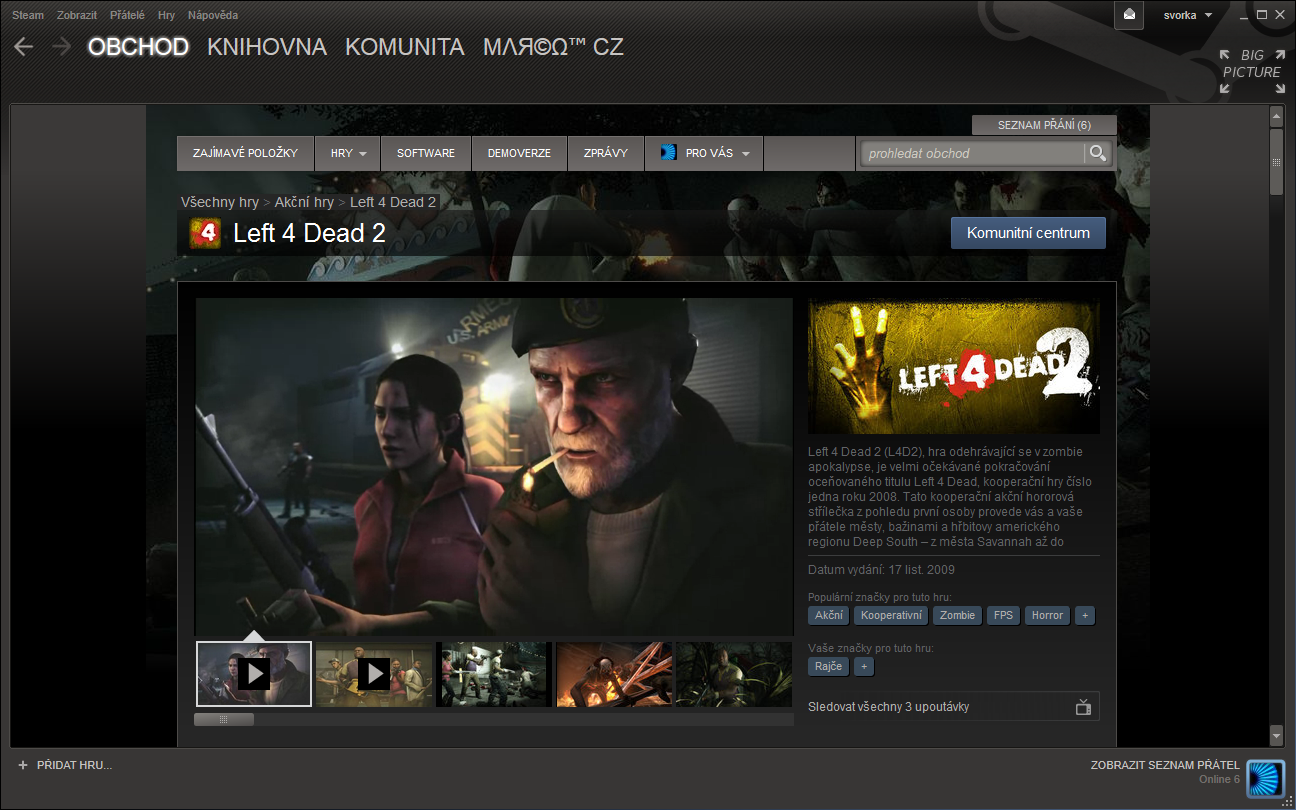
Task: Expand the HRY store dropdown
Action: coord(348,153)
